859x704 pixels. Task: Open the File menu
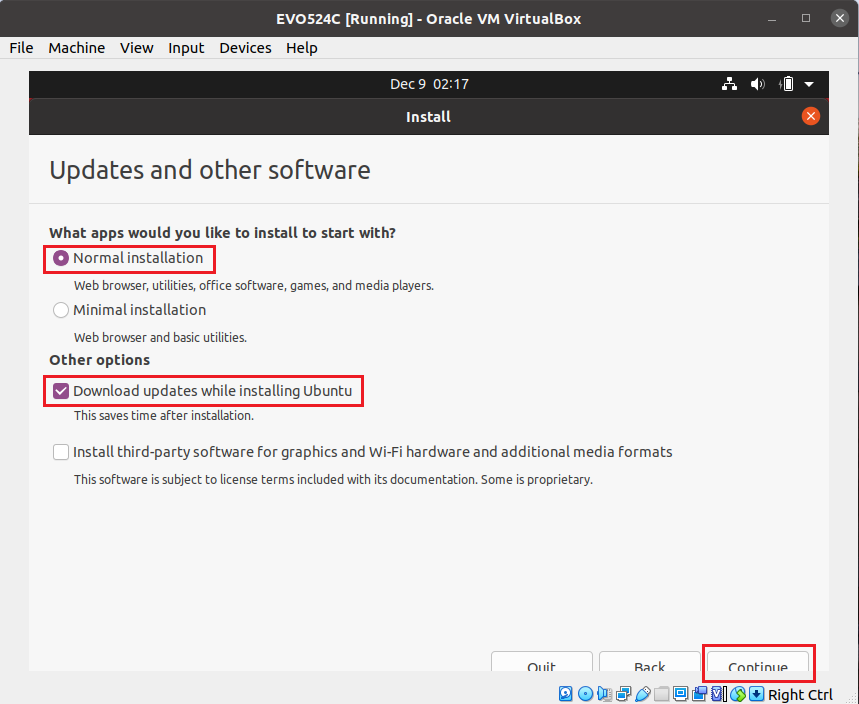click(21, 48)
